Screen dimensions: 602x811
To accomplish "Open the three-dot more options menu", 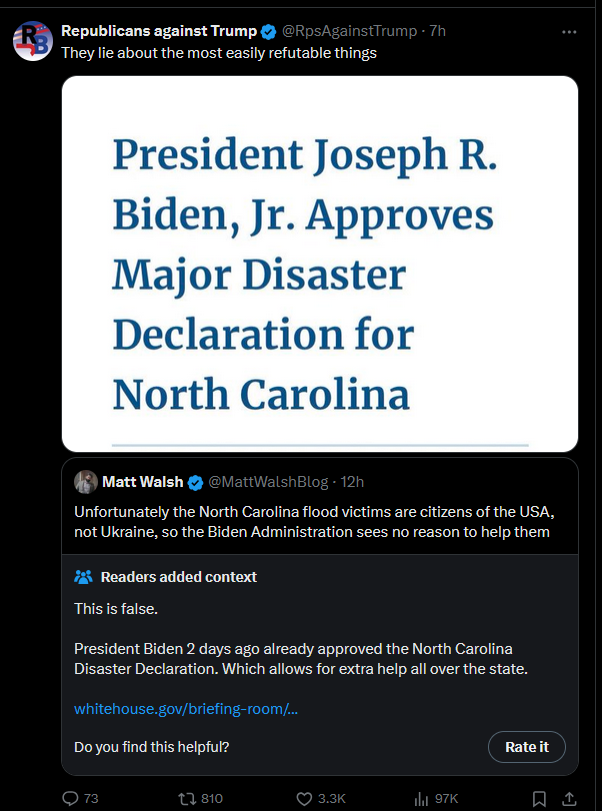I will click(x=570, y=31).
